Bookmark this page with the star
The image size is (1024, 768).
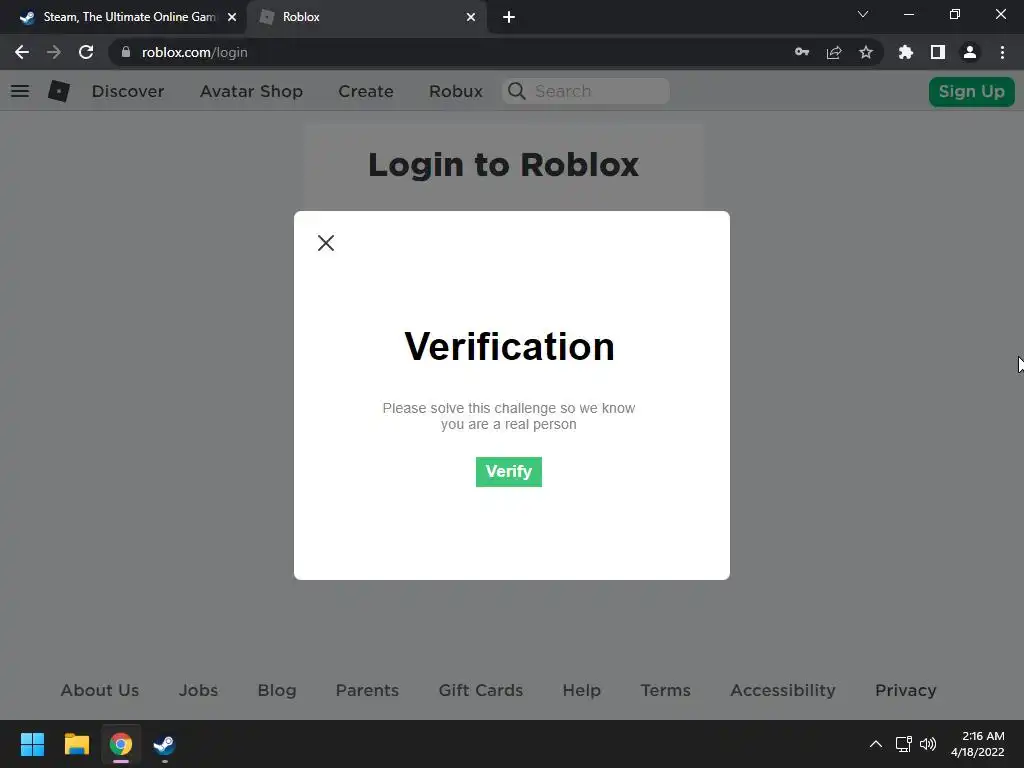tap(866, 52)
